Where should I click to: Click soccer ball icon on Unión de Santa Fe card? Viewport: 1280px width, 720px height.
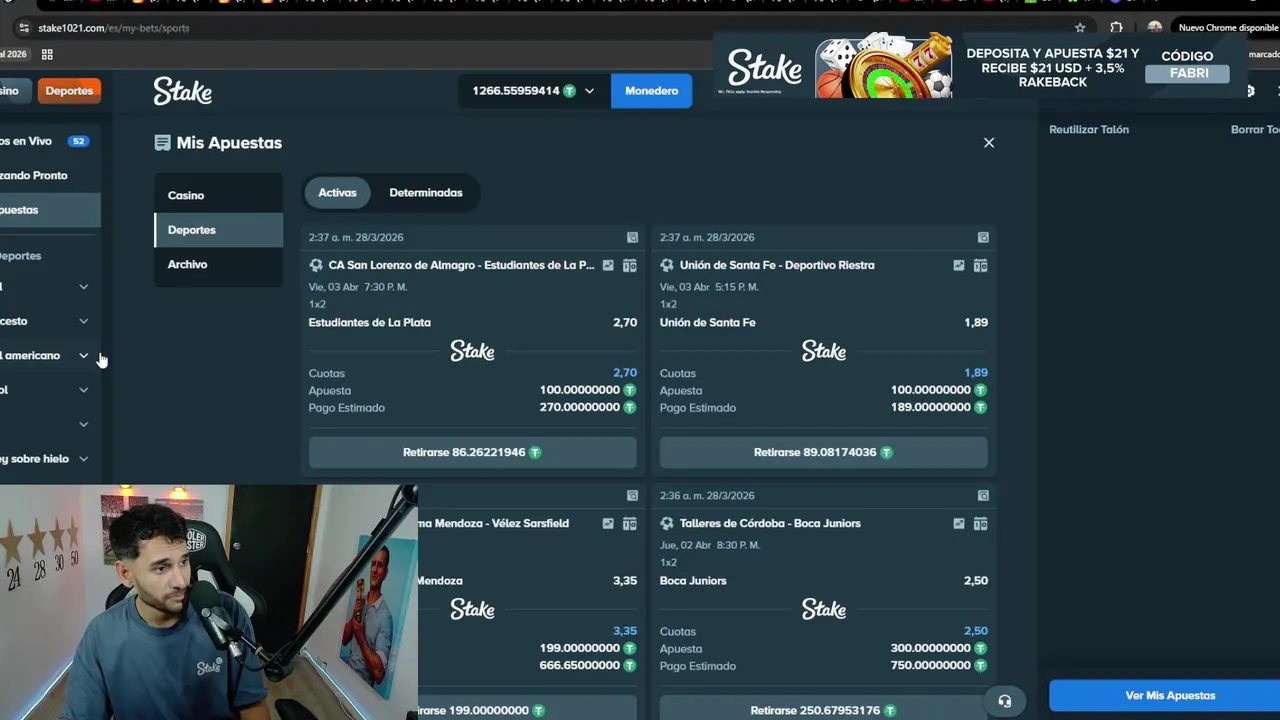(x=667, y=266)
